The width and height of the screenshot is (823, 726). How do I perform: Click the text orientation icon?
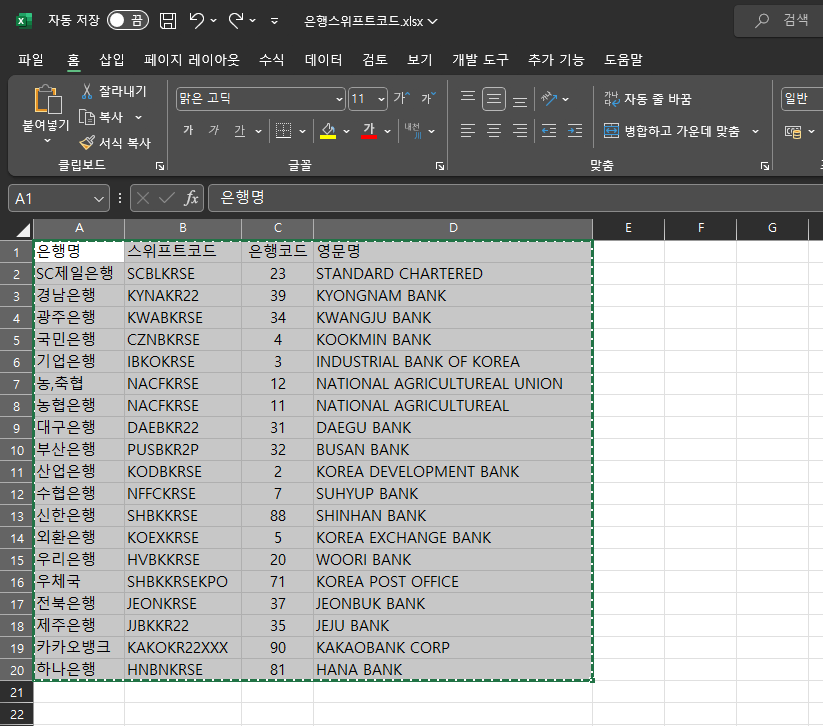549,98
